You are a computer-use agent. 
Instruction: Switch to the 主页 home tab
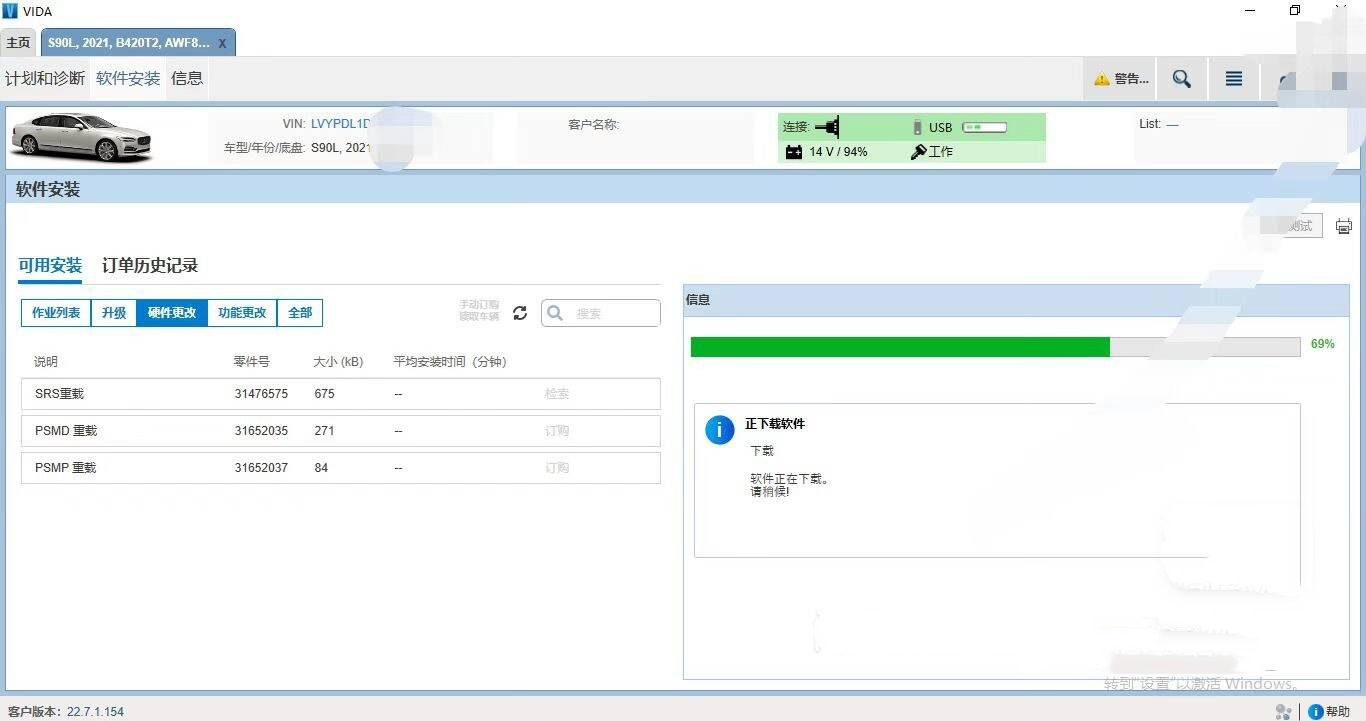(19, 43)
